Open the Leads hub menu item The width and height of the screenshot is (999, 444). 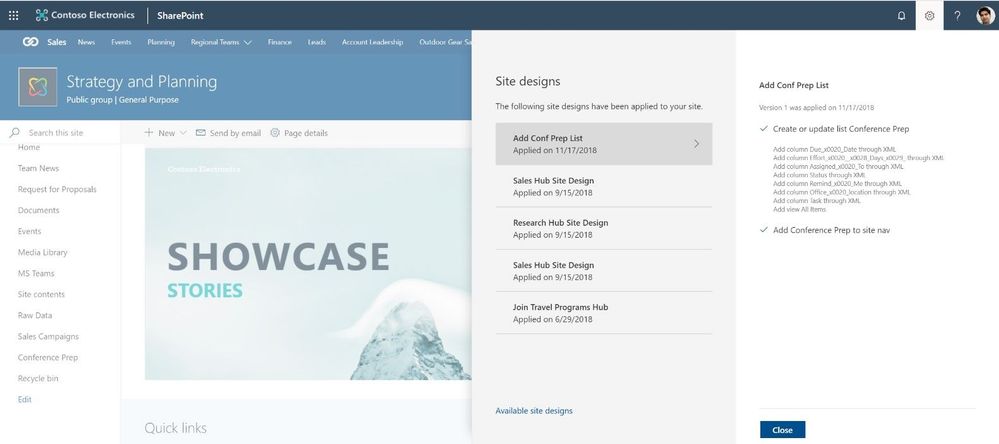(317, 42)
